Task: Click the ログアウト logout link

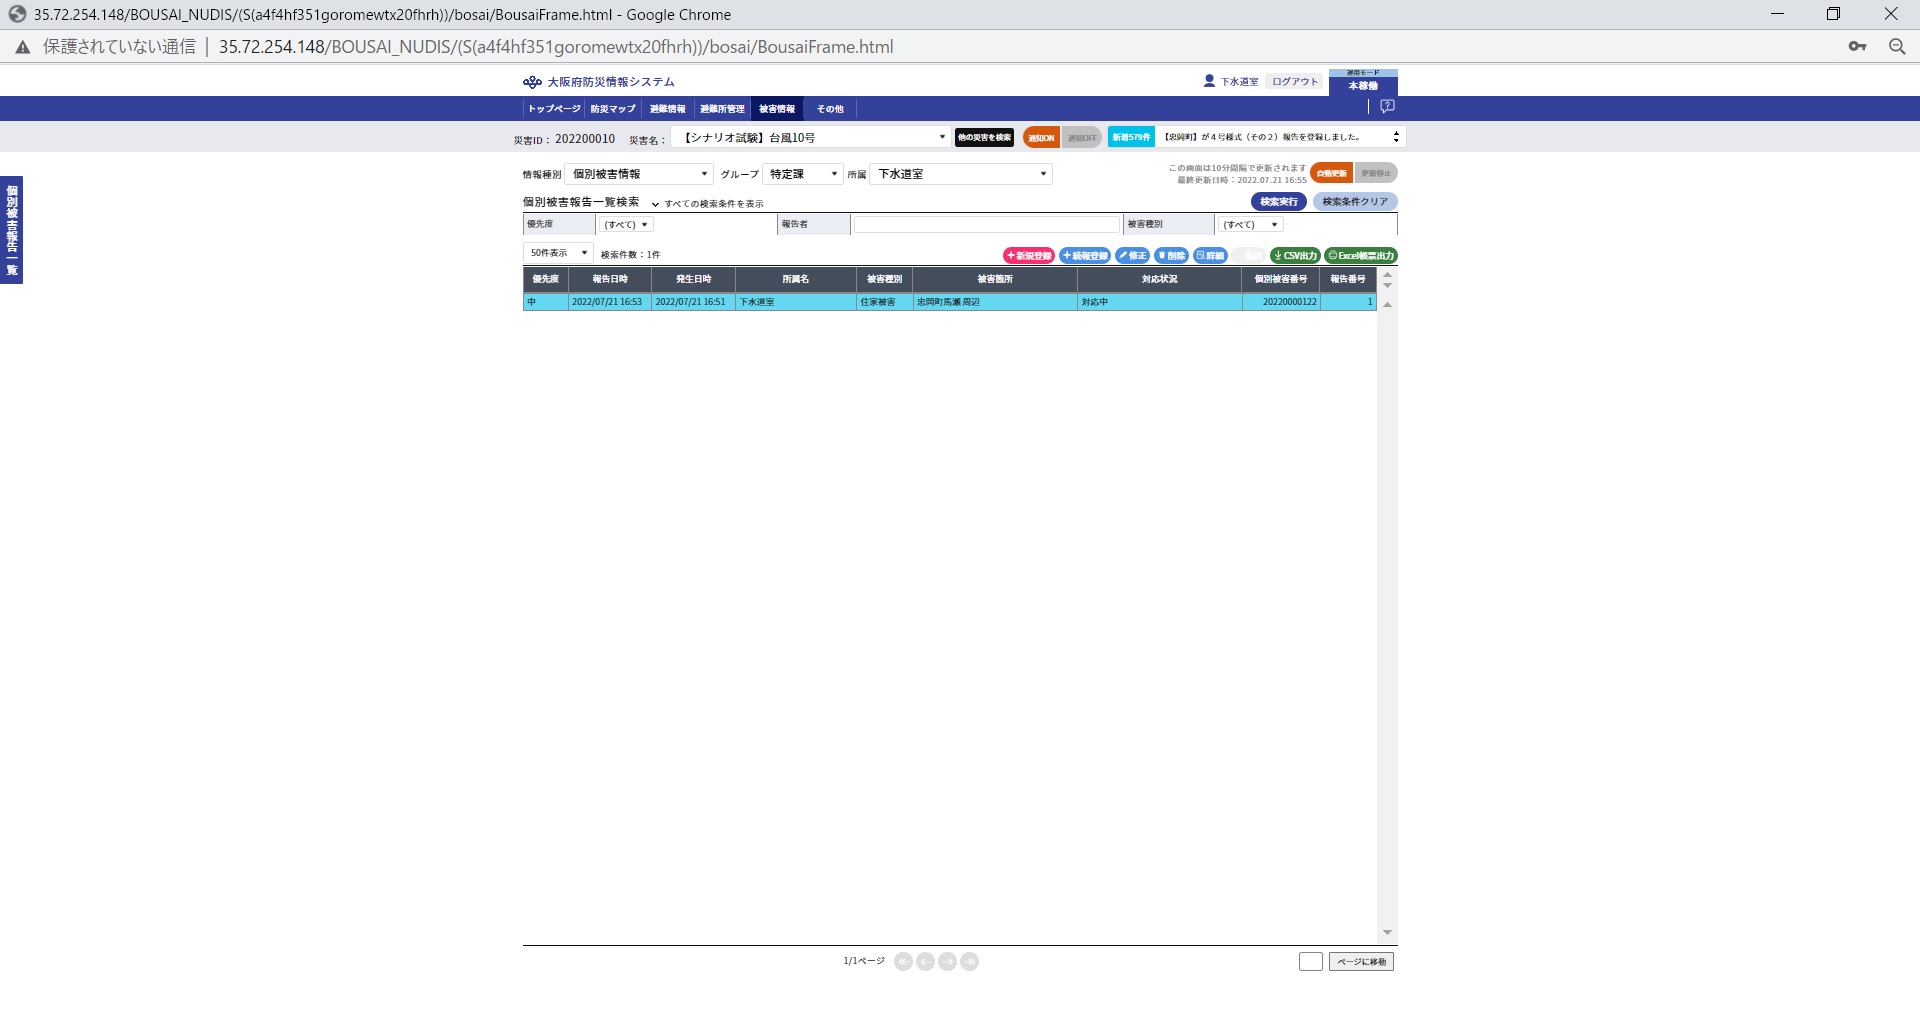Action: tap(1295, 82)
